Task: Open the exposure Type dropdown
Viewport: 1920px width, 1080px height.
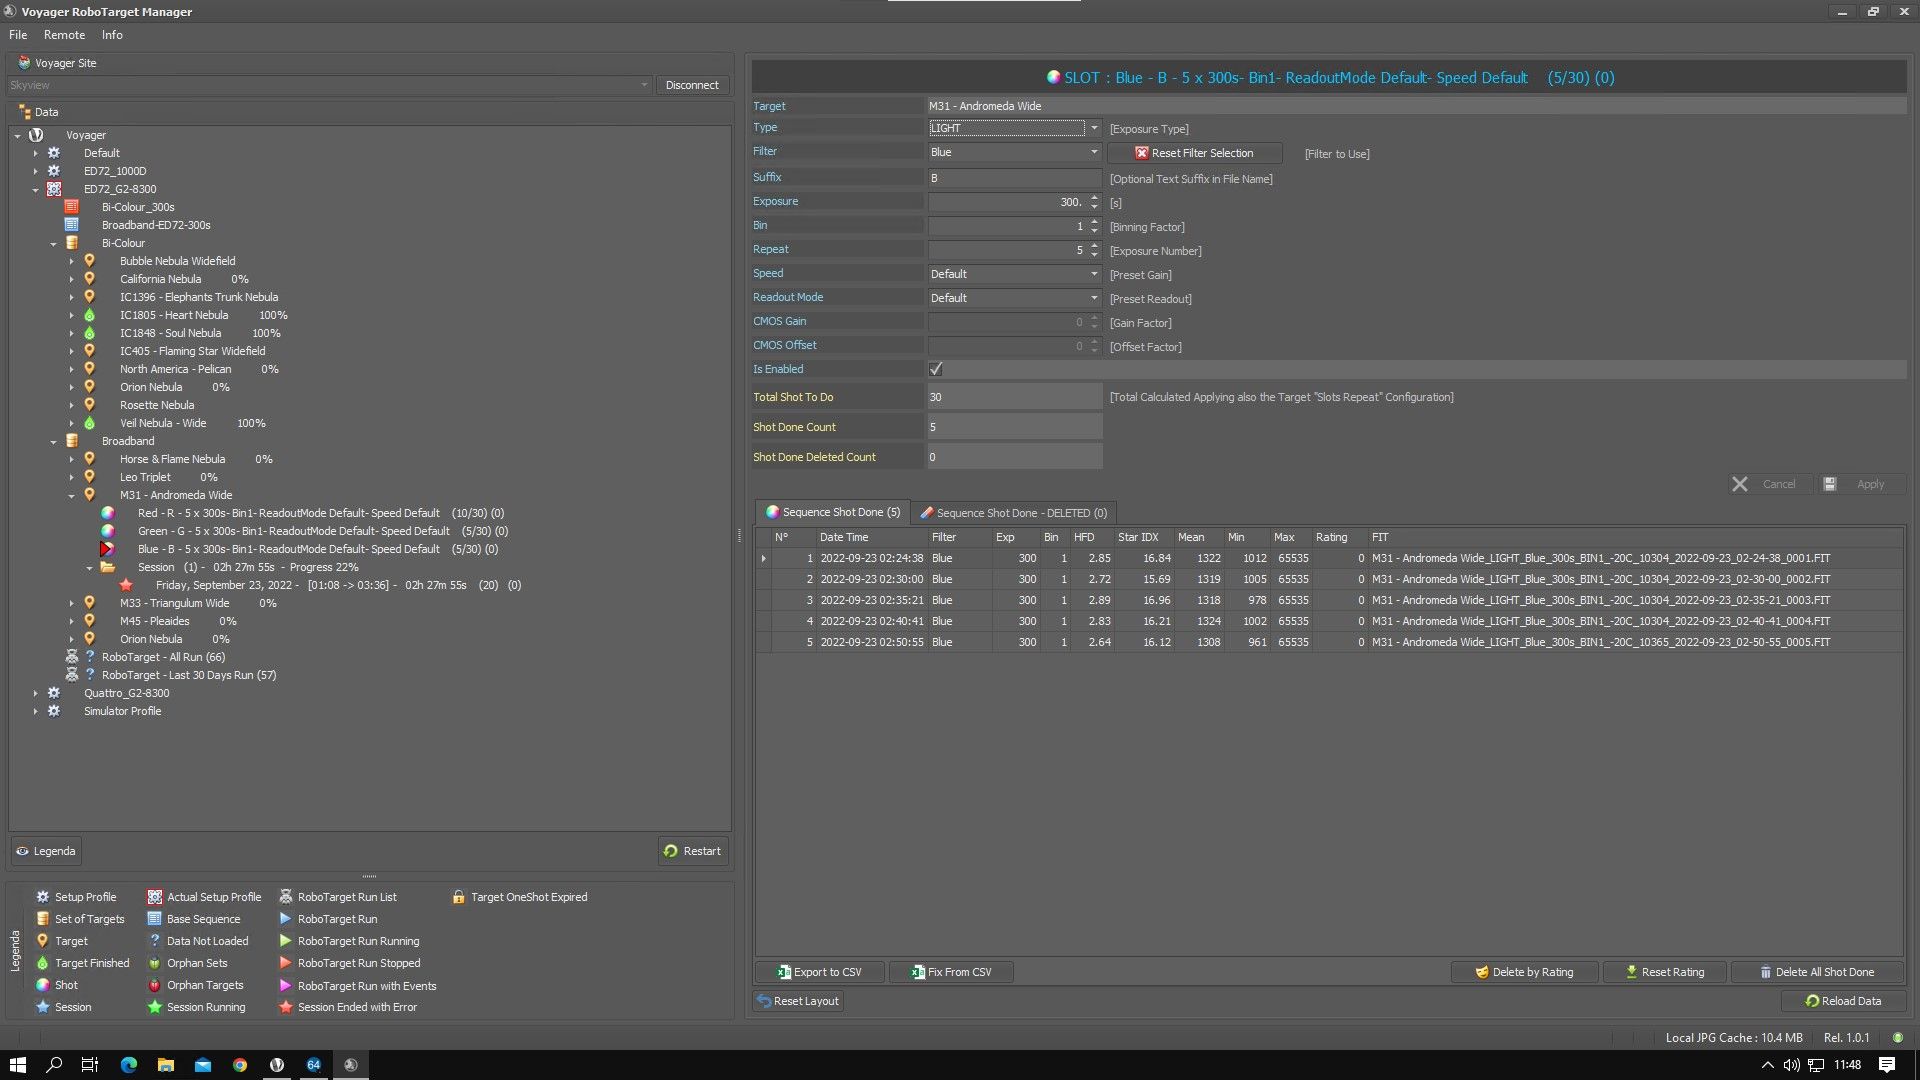Action: (1094, 128)
